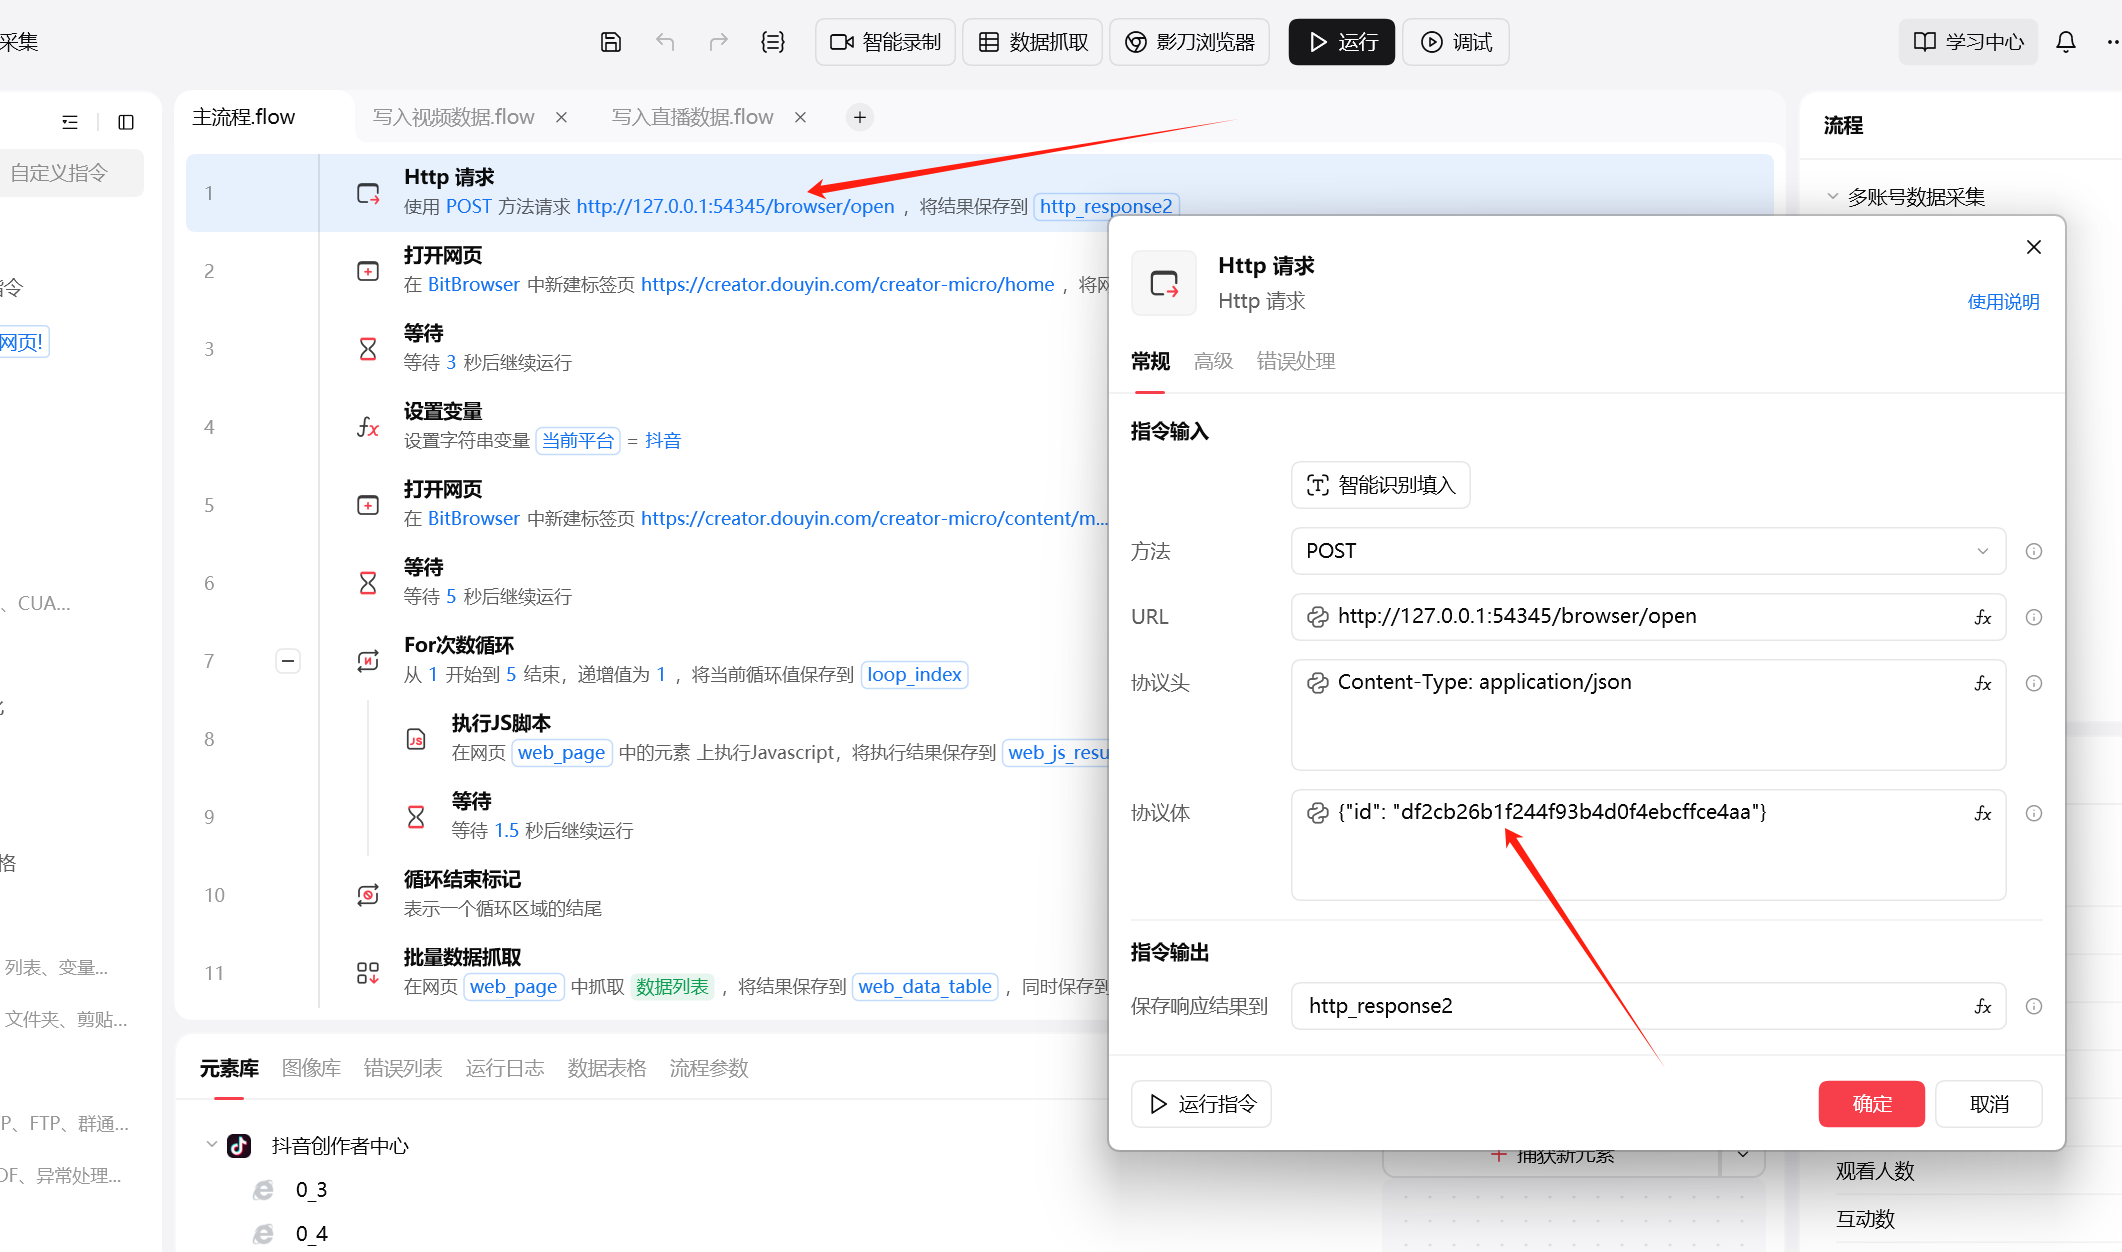Image resolution: width=2122 pixels, height=1252 pixels.
Task: Click info icon next to 协议体 field
Action: click(2034, 813)
